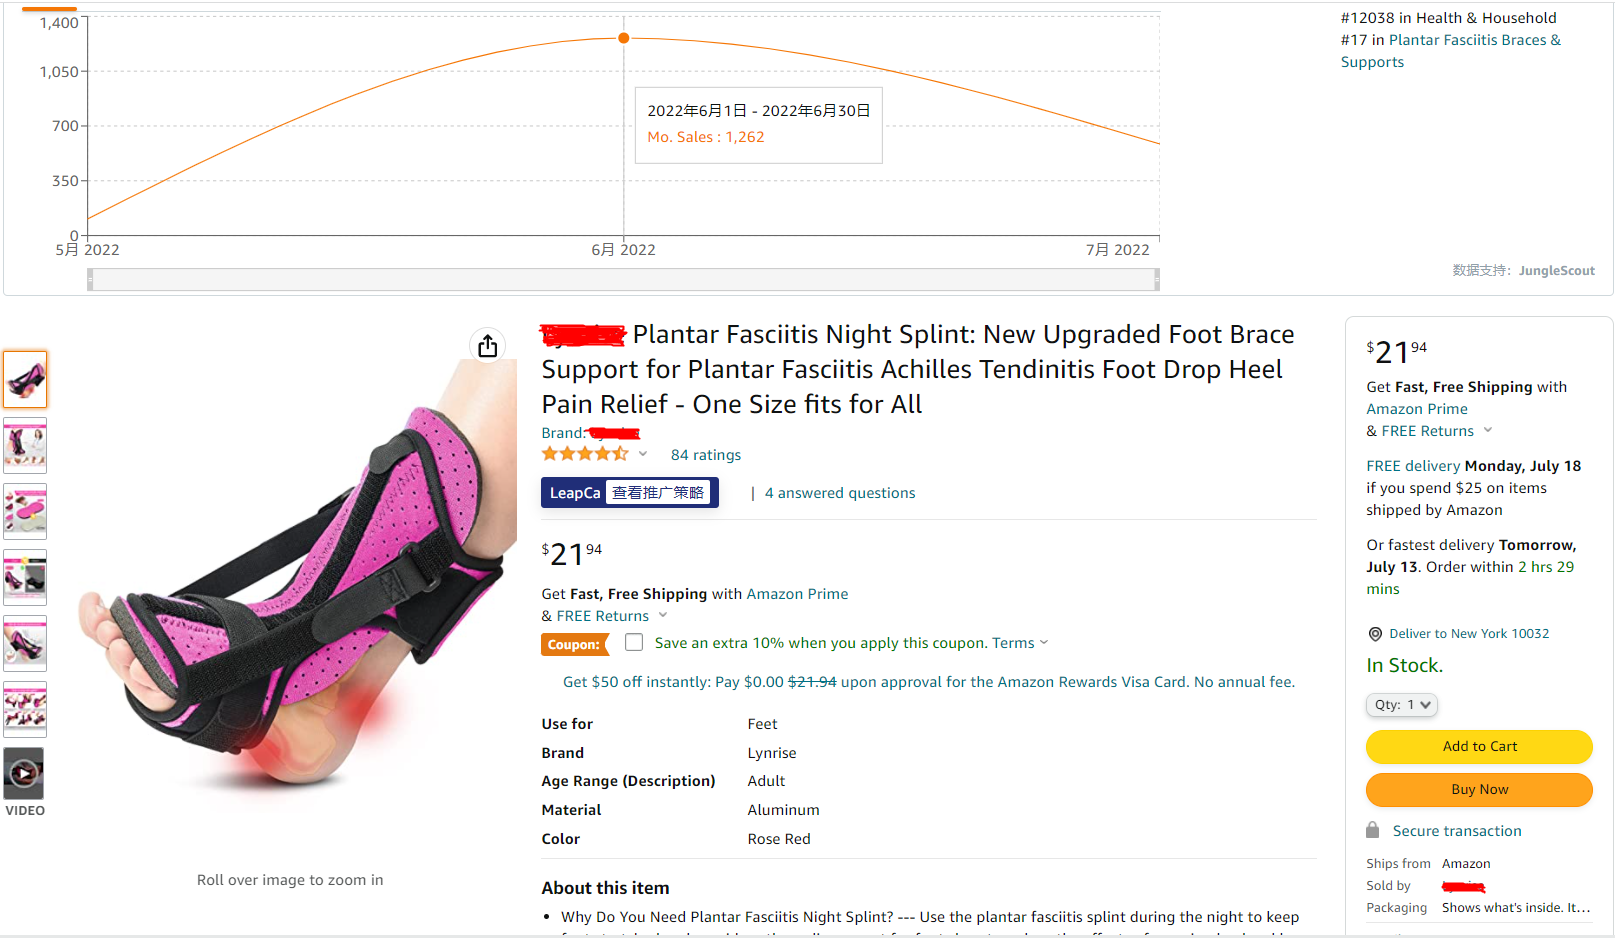Click the star rating icons
Image resolution: width=1615 pixels, height=938 pixels.
tap(585, 454)
